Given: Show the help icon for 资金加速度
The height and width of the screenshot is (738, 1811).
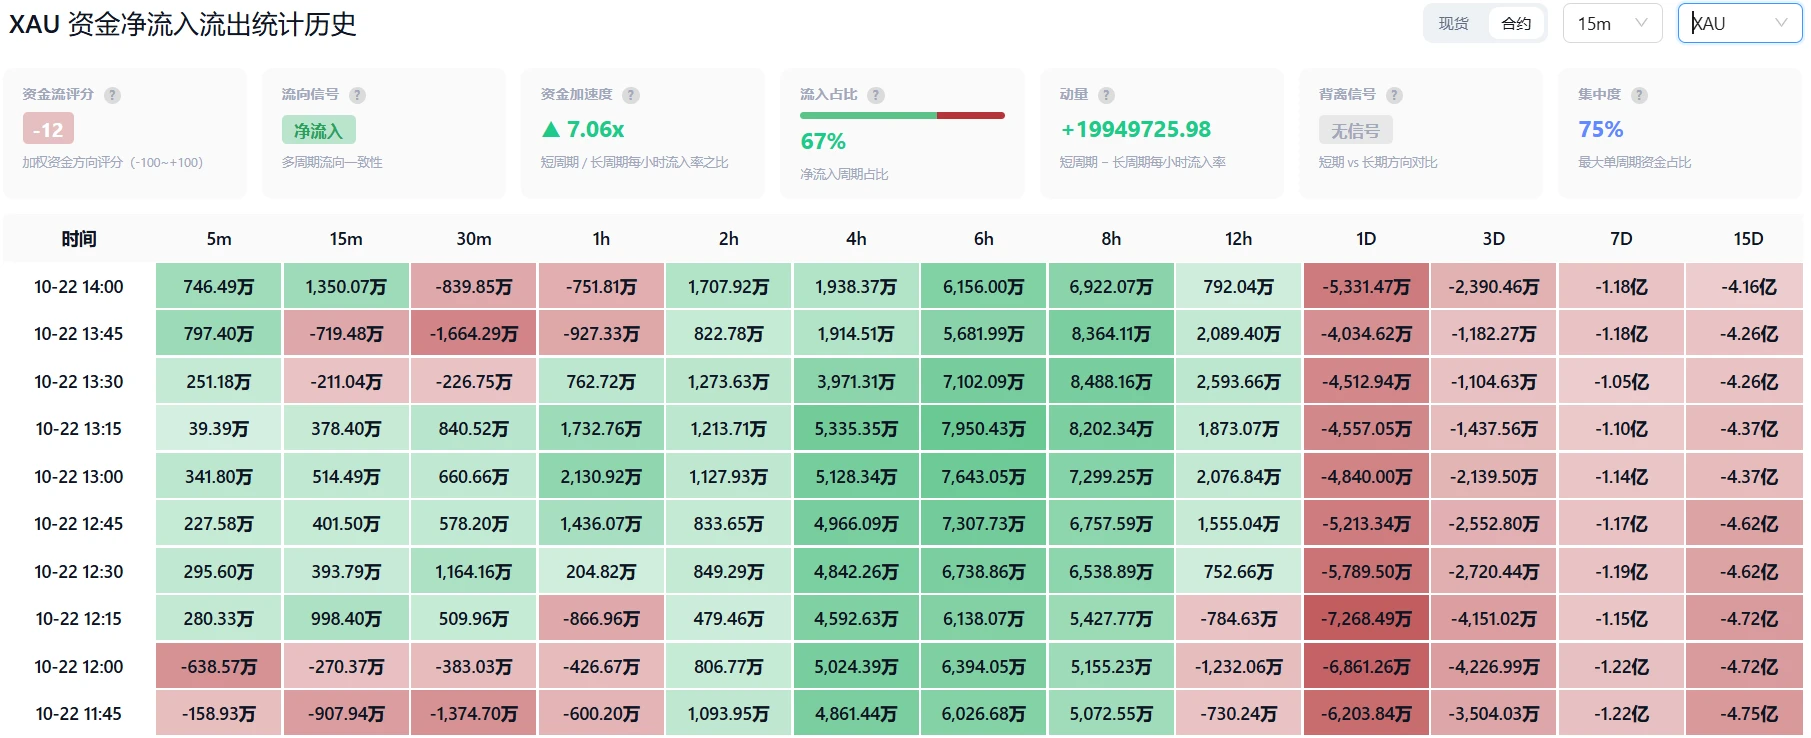Looking at the screenshot, I should point(630,95).
